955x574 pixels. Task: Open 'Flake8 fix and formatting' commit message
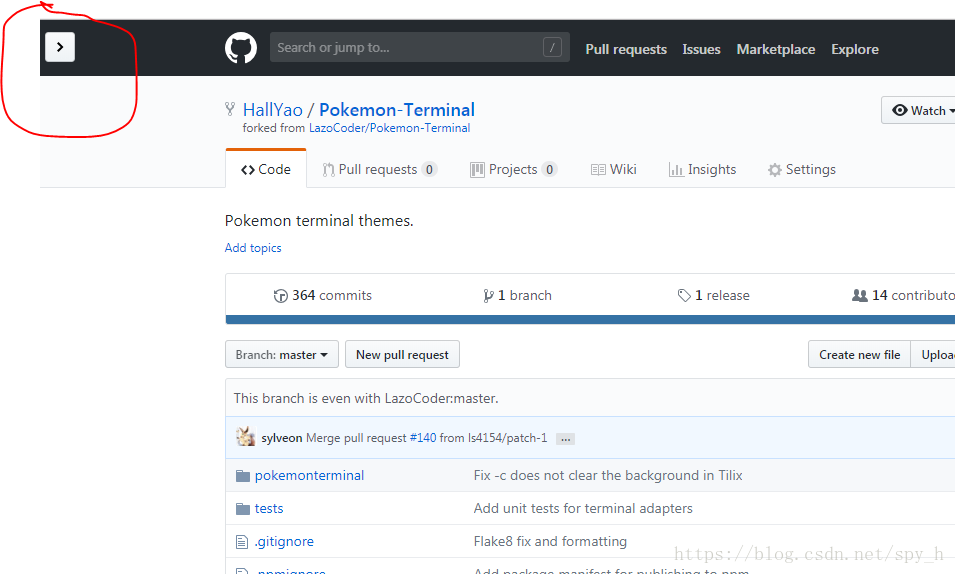click(550, 541)
